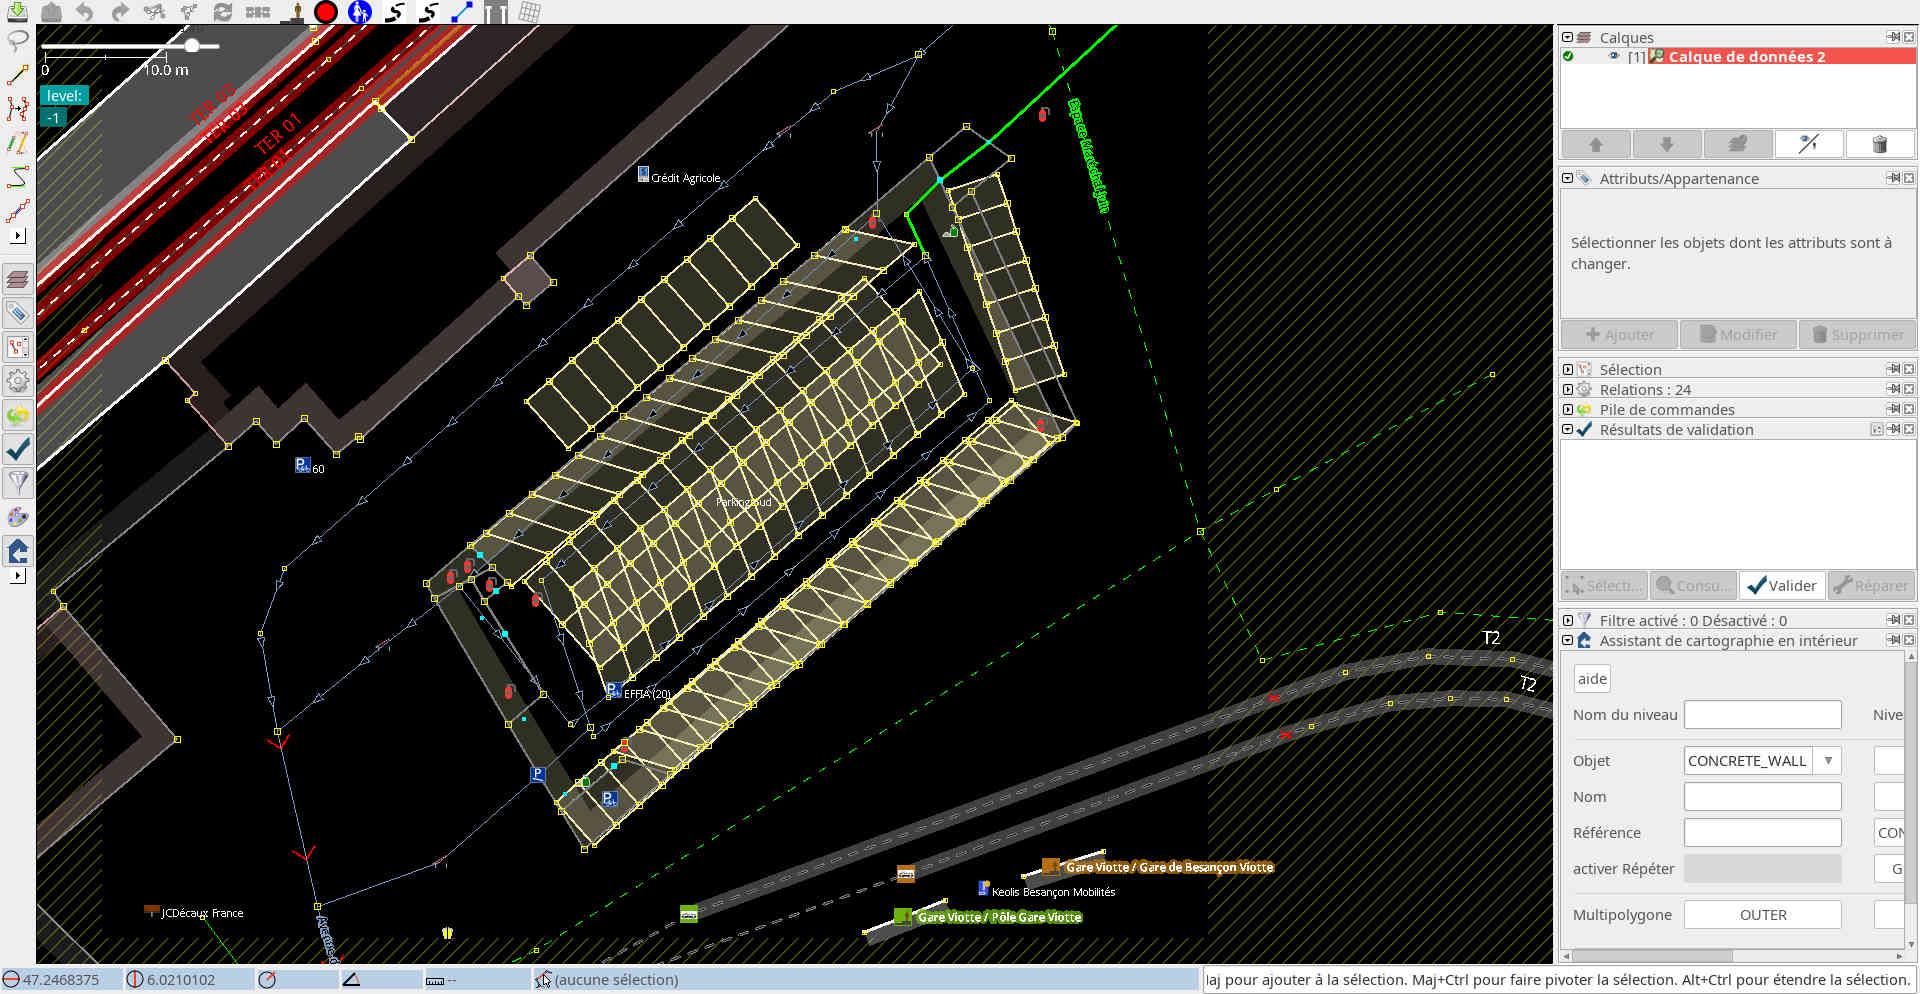Select the parallel ways tool

(x=17, y=143)
